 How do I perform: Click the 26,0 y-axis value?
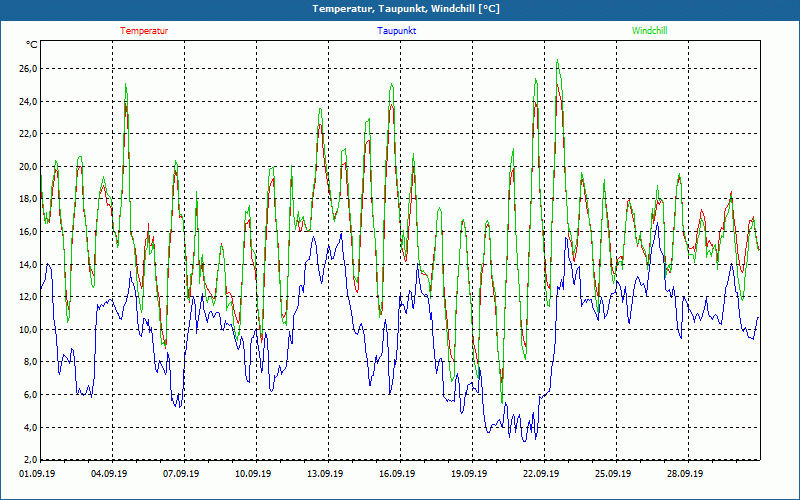(29, 69)
